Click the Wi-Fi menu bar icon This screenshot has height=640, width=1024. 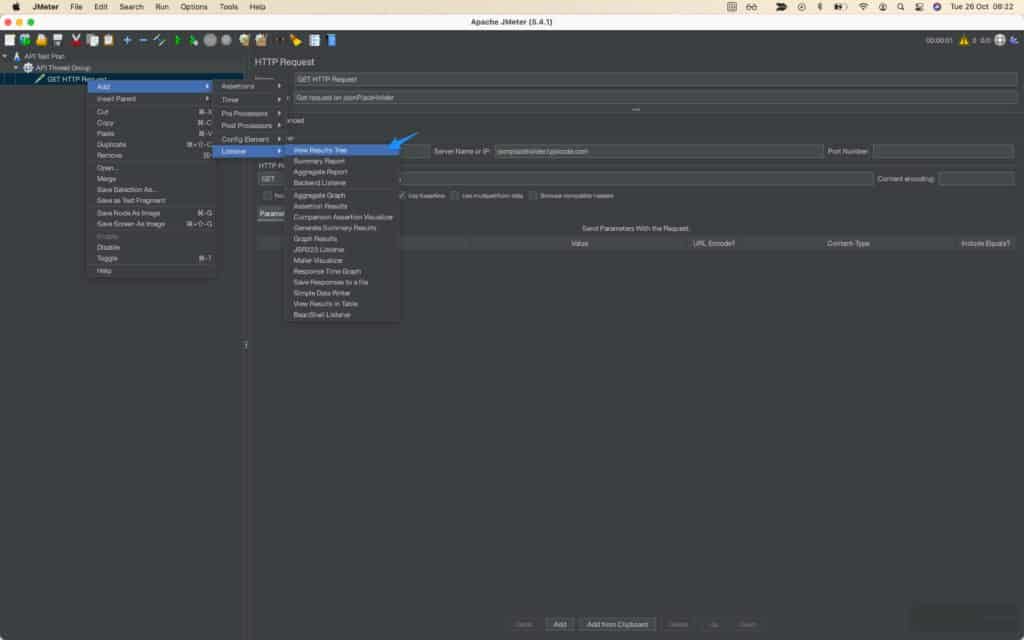click(x=863, y=7)
